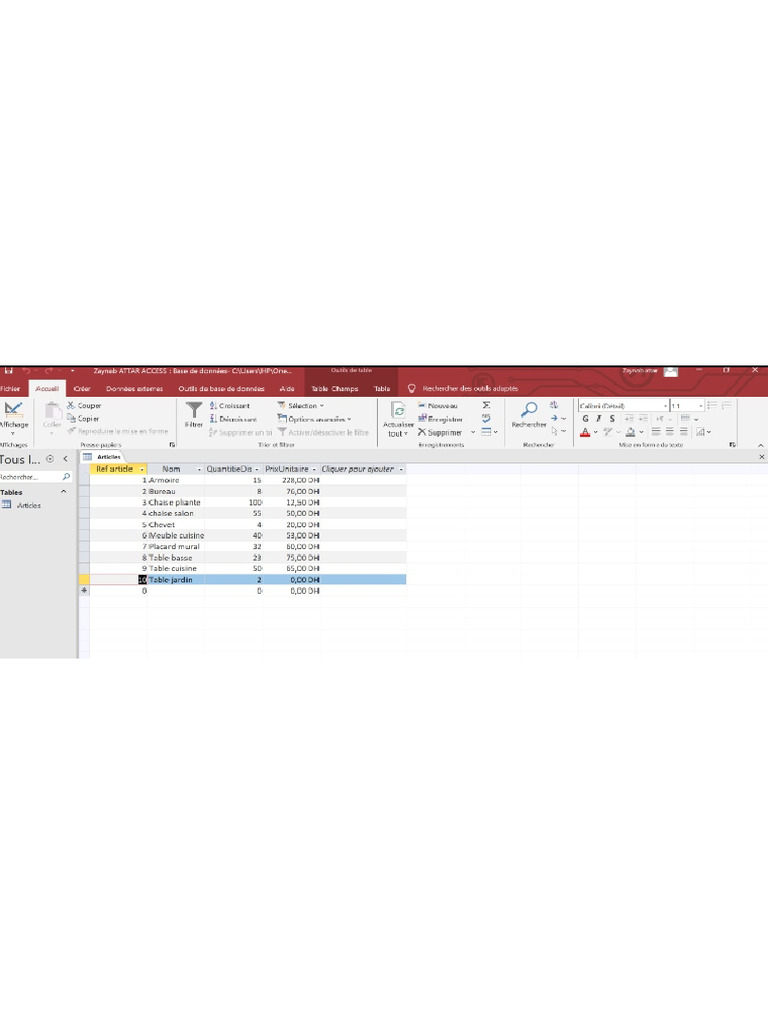768x1024 pixels.
Task: Open navigation pane options circle menu
Action: [50, 459]
